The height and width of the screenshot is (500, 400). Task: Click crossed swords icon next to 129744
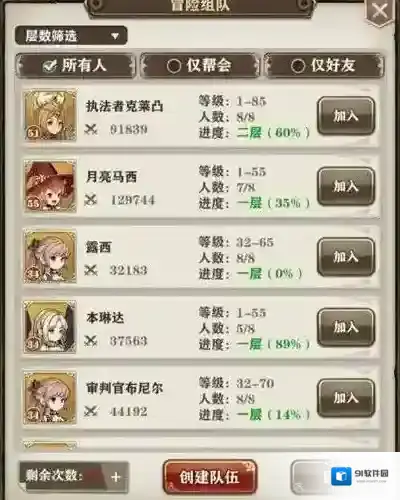(91, 200)
